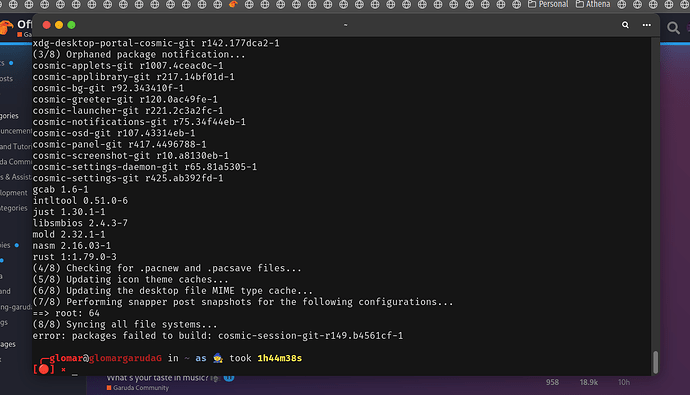Open the Garuda Community category link
The width and height of the screenshot is (690, 395).
[137, 388]
